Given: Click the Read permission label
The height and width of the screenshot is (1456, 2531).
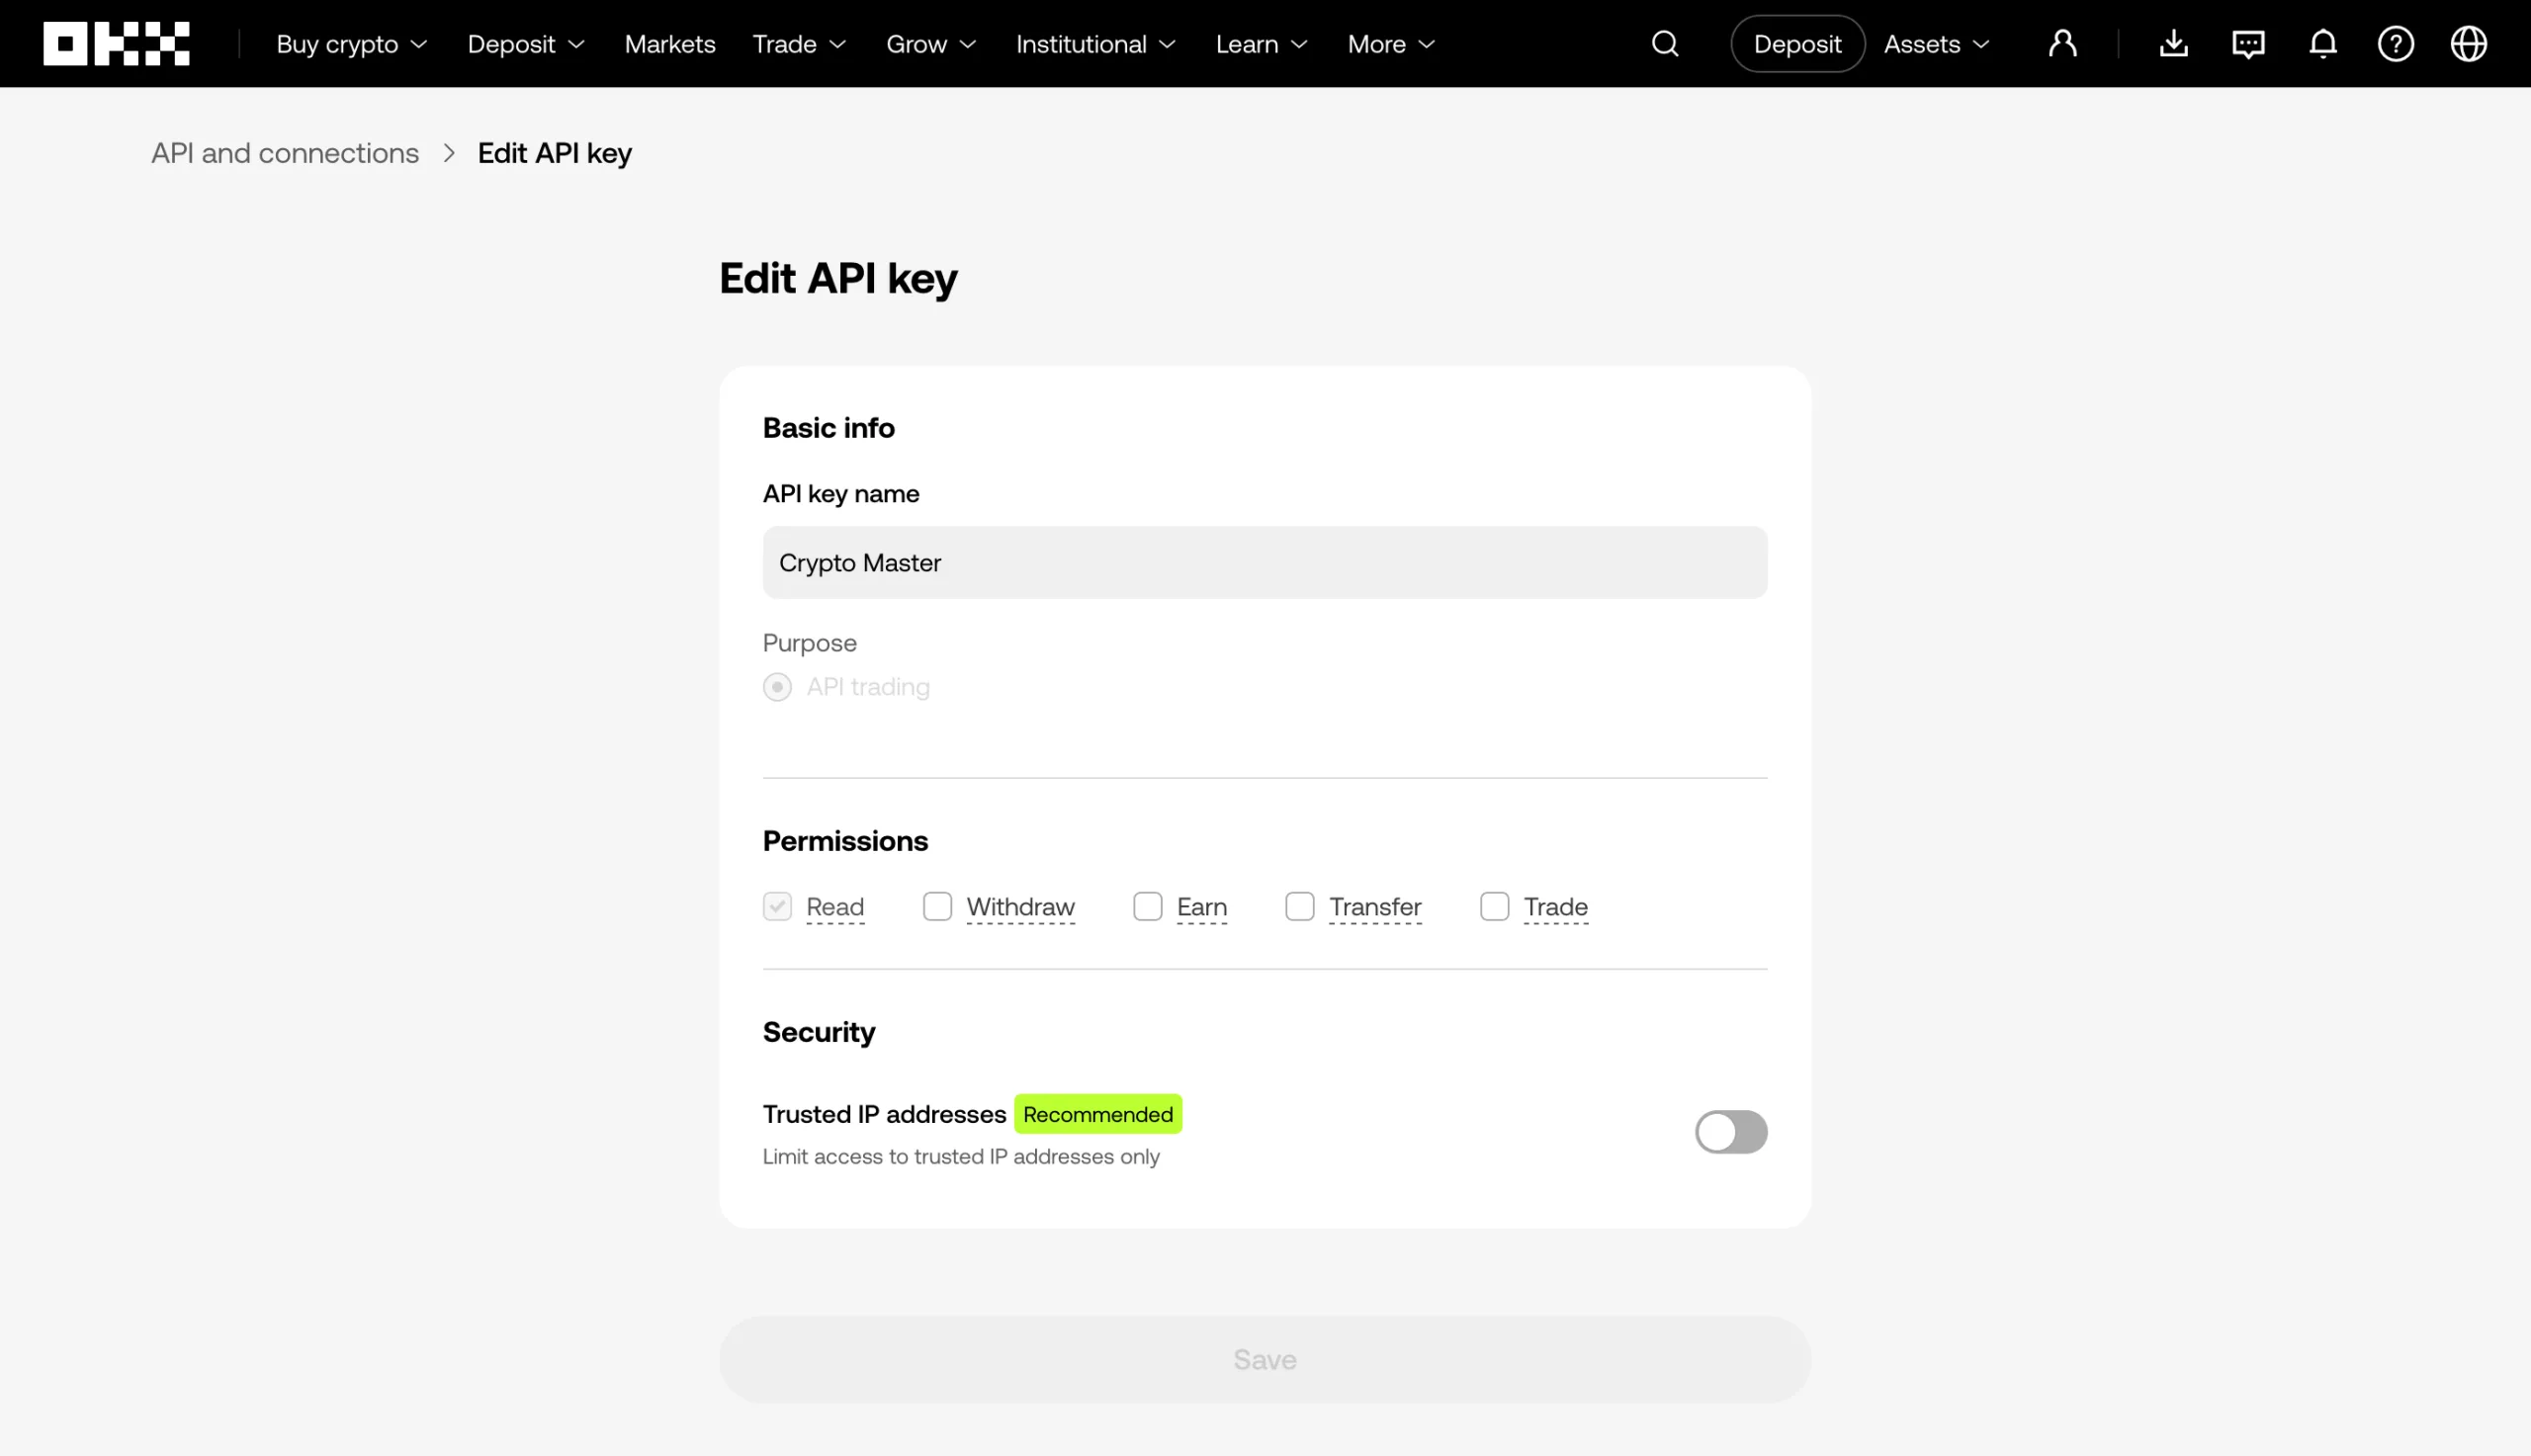Looking at the screenshot, I should tap(835, 906).
